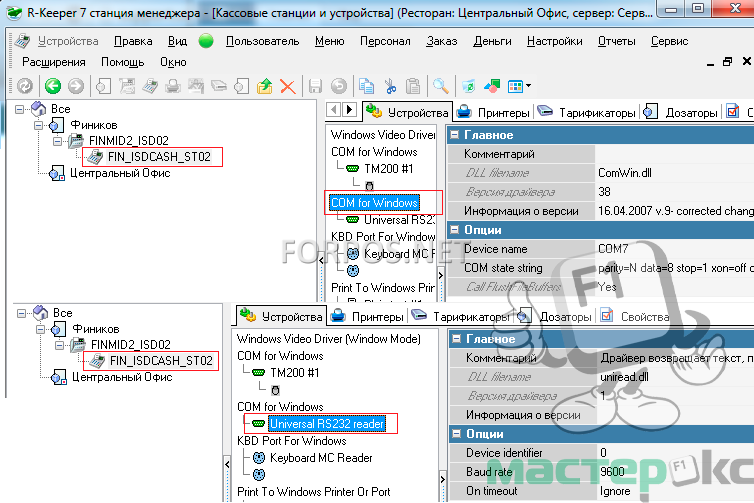Click the copy icon in the toolbar

tap(367, 86)
